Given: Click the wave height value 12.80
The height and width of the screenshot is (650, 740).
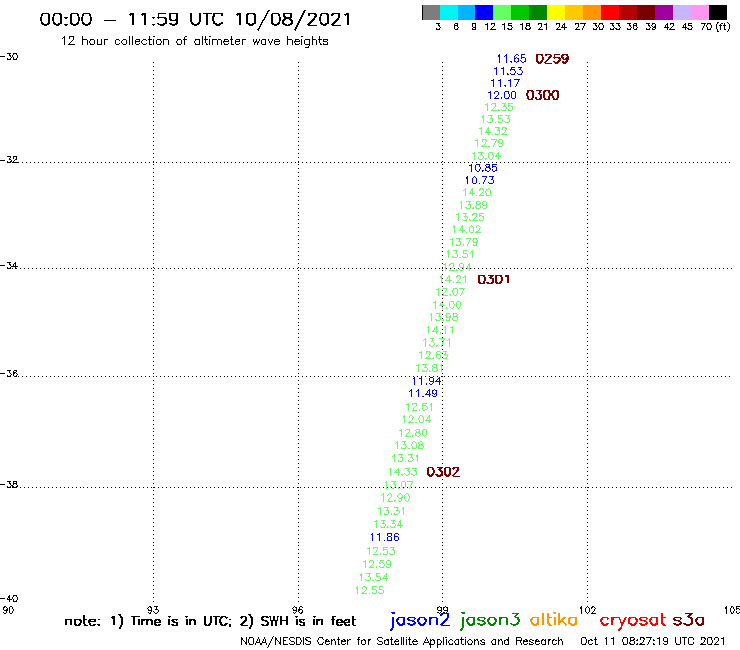Looking at the screenshot, I should click(413, 433).
